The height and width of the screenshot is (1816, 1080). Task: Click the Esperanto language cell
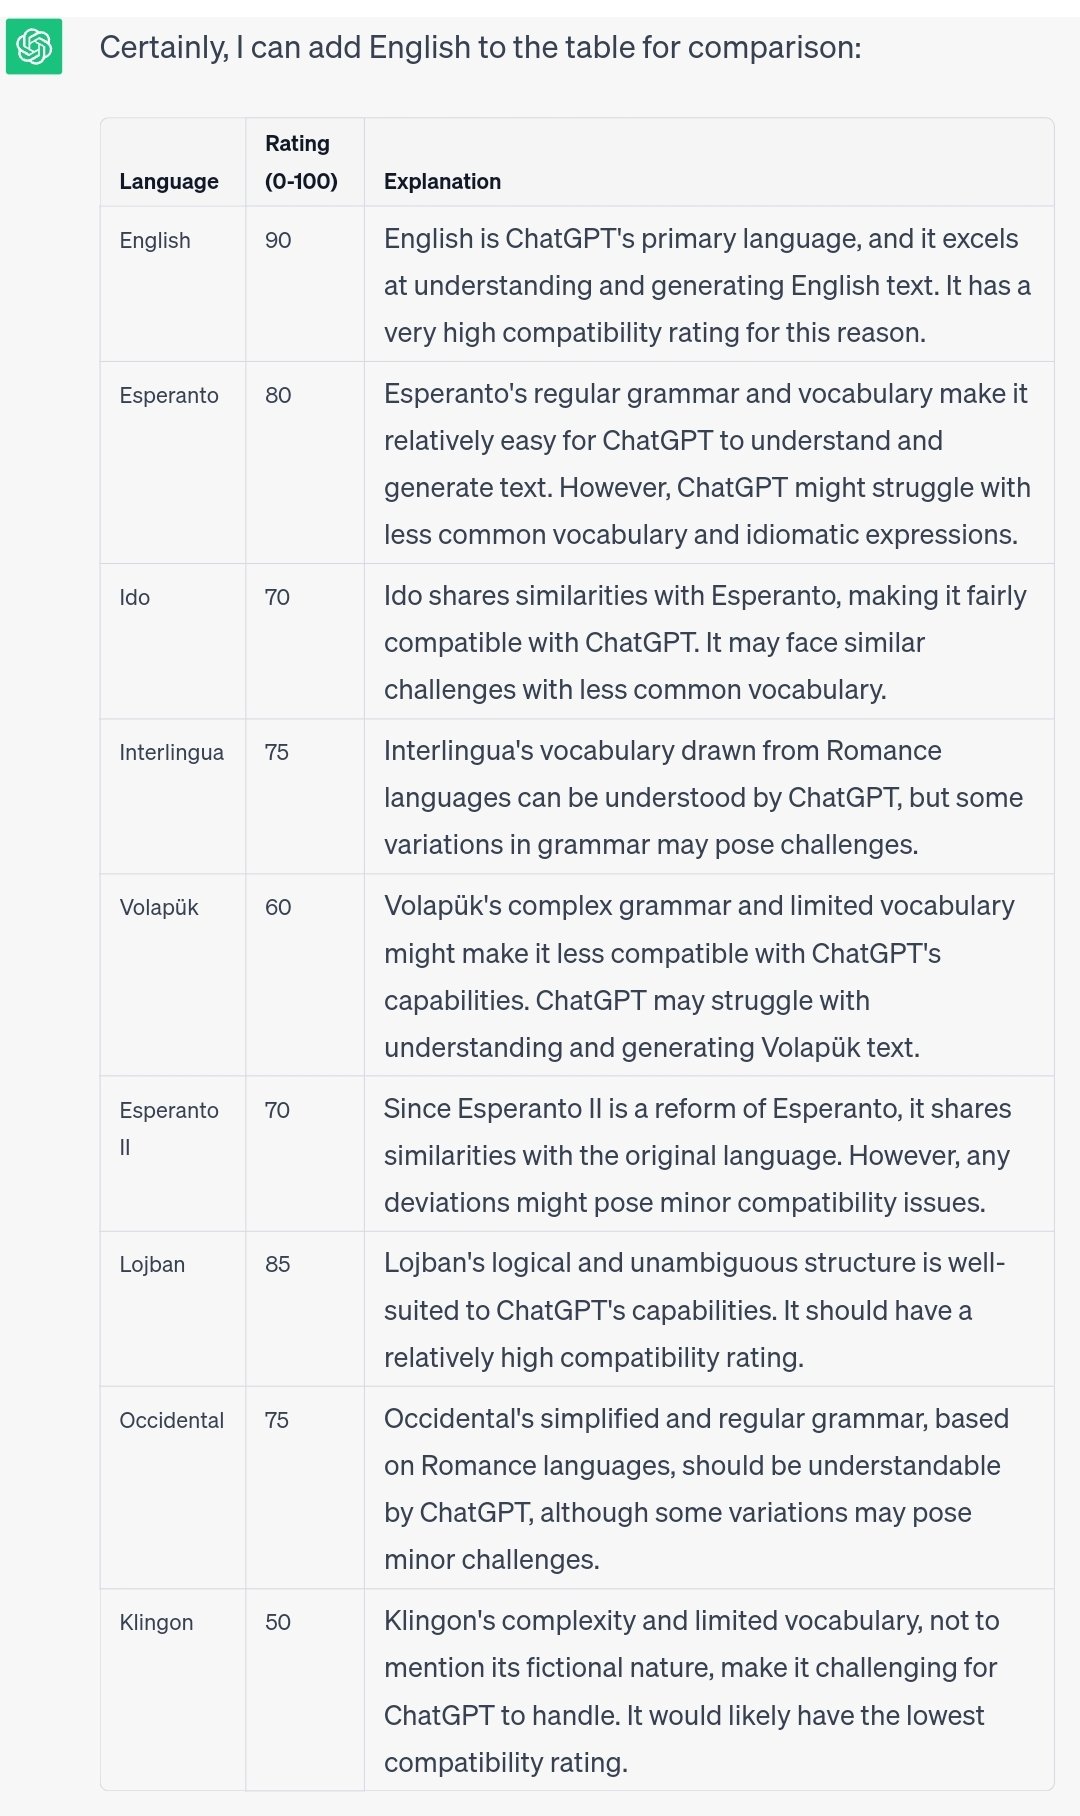click(169, 395)
